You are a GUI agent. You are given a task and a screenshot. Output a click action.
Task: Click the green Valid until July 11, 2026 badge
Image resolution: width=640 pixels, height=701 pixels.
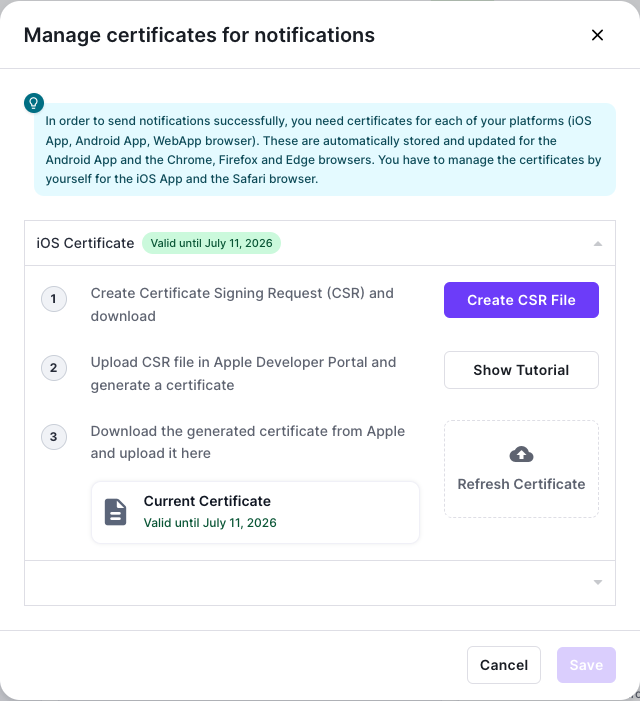[211, 243]
